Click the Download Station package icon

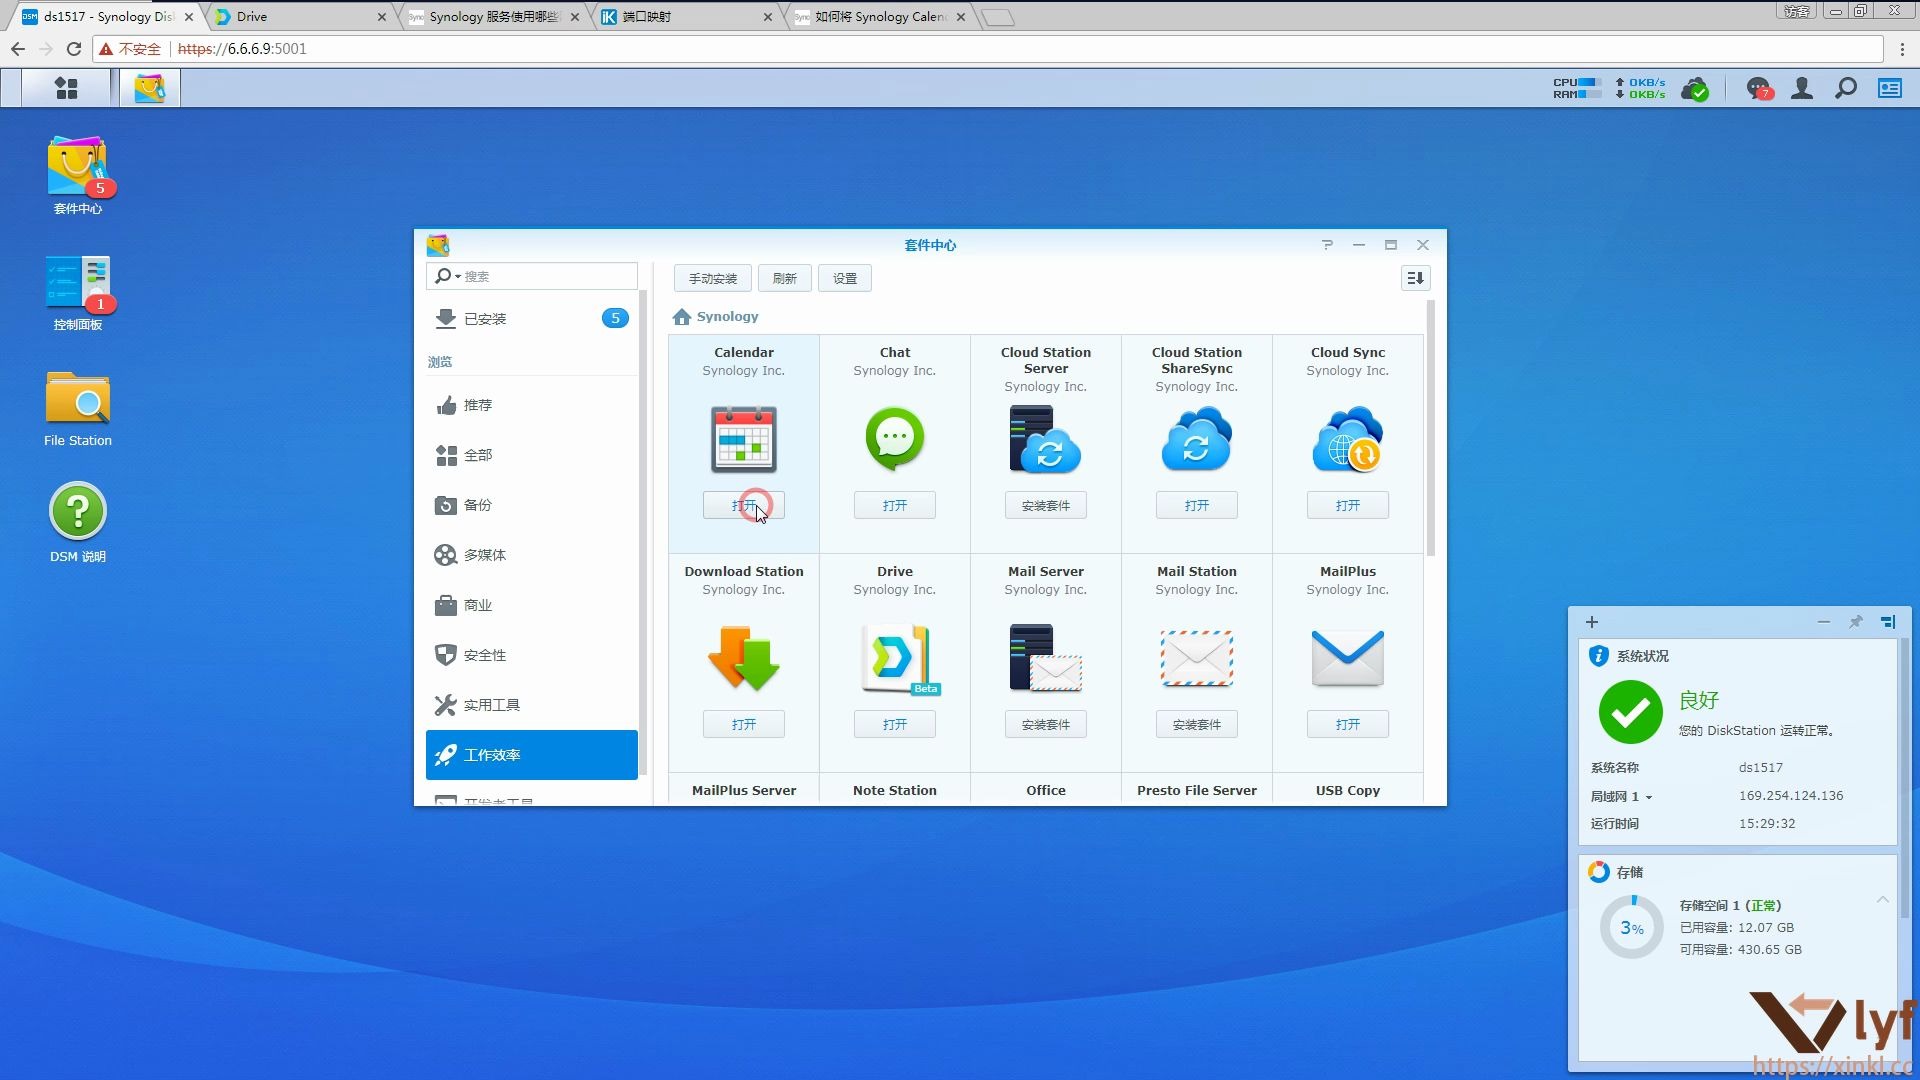(x=744, y=658)
